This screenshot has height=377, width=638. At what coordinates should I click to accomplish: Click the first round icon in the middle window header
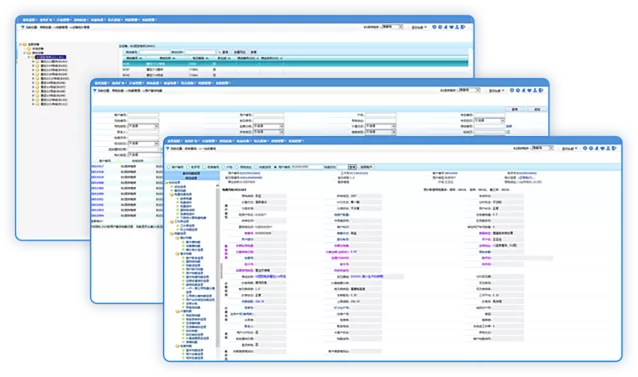[x=512, y=90]
